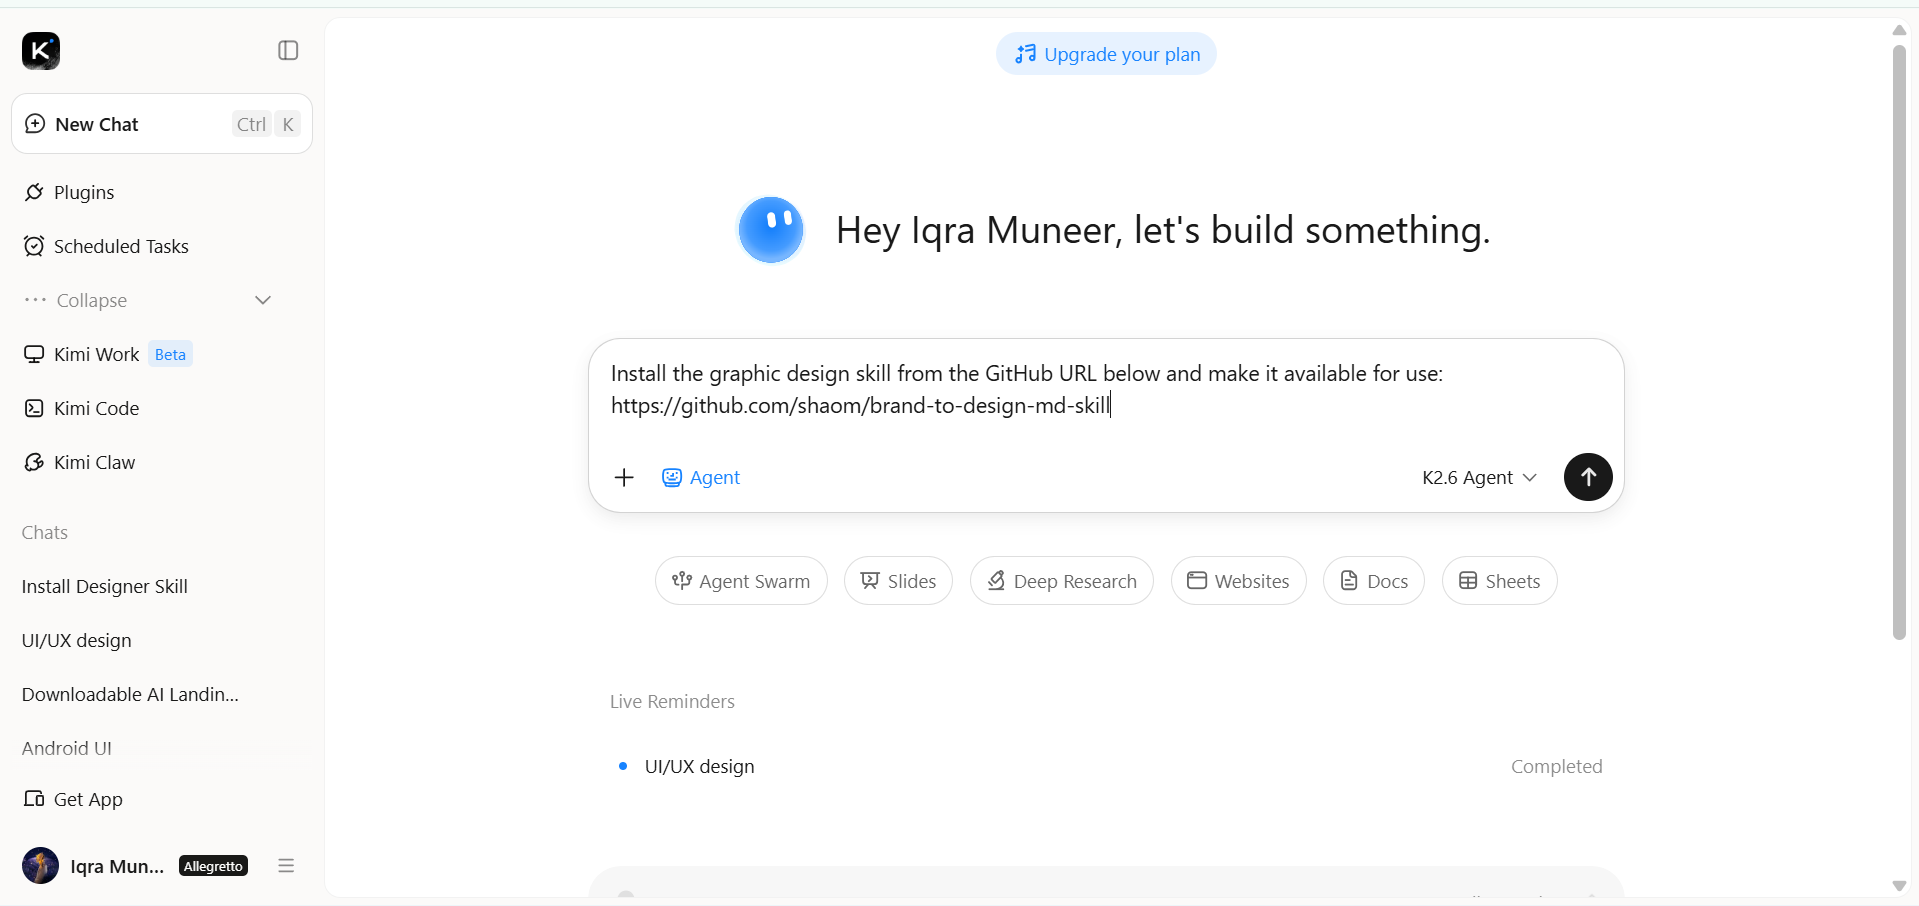1919x906 pixels.
Task: Select the Docs chip
Action: click(1373, 581)
